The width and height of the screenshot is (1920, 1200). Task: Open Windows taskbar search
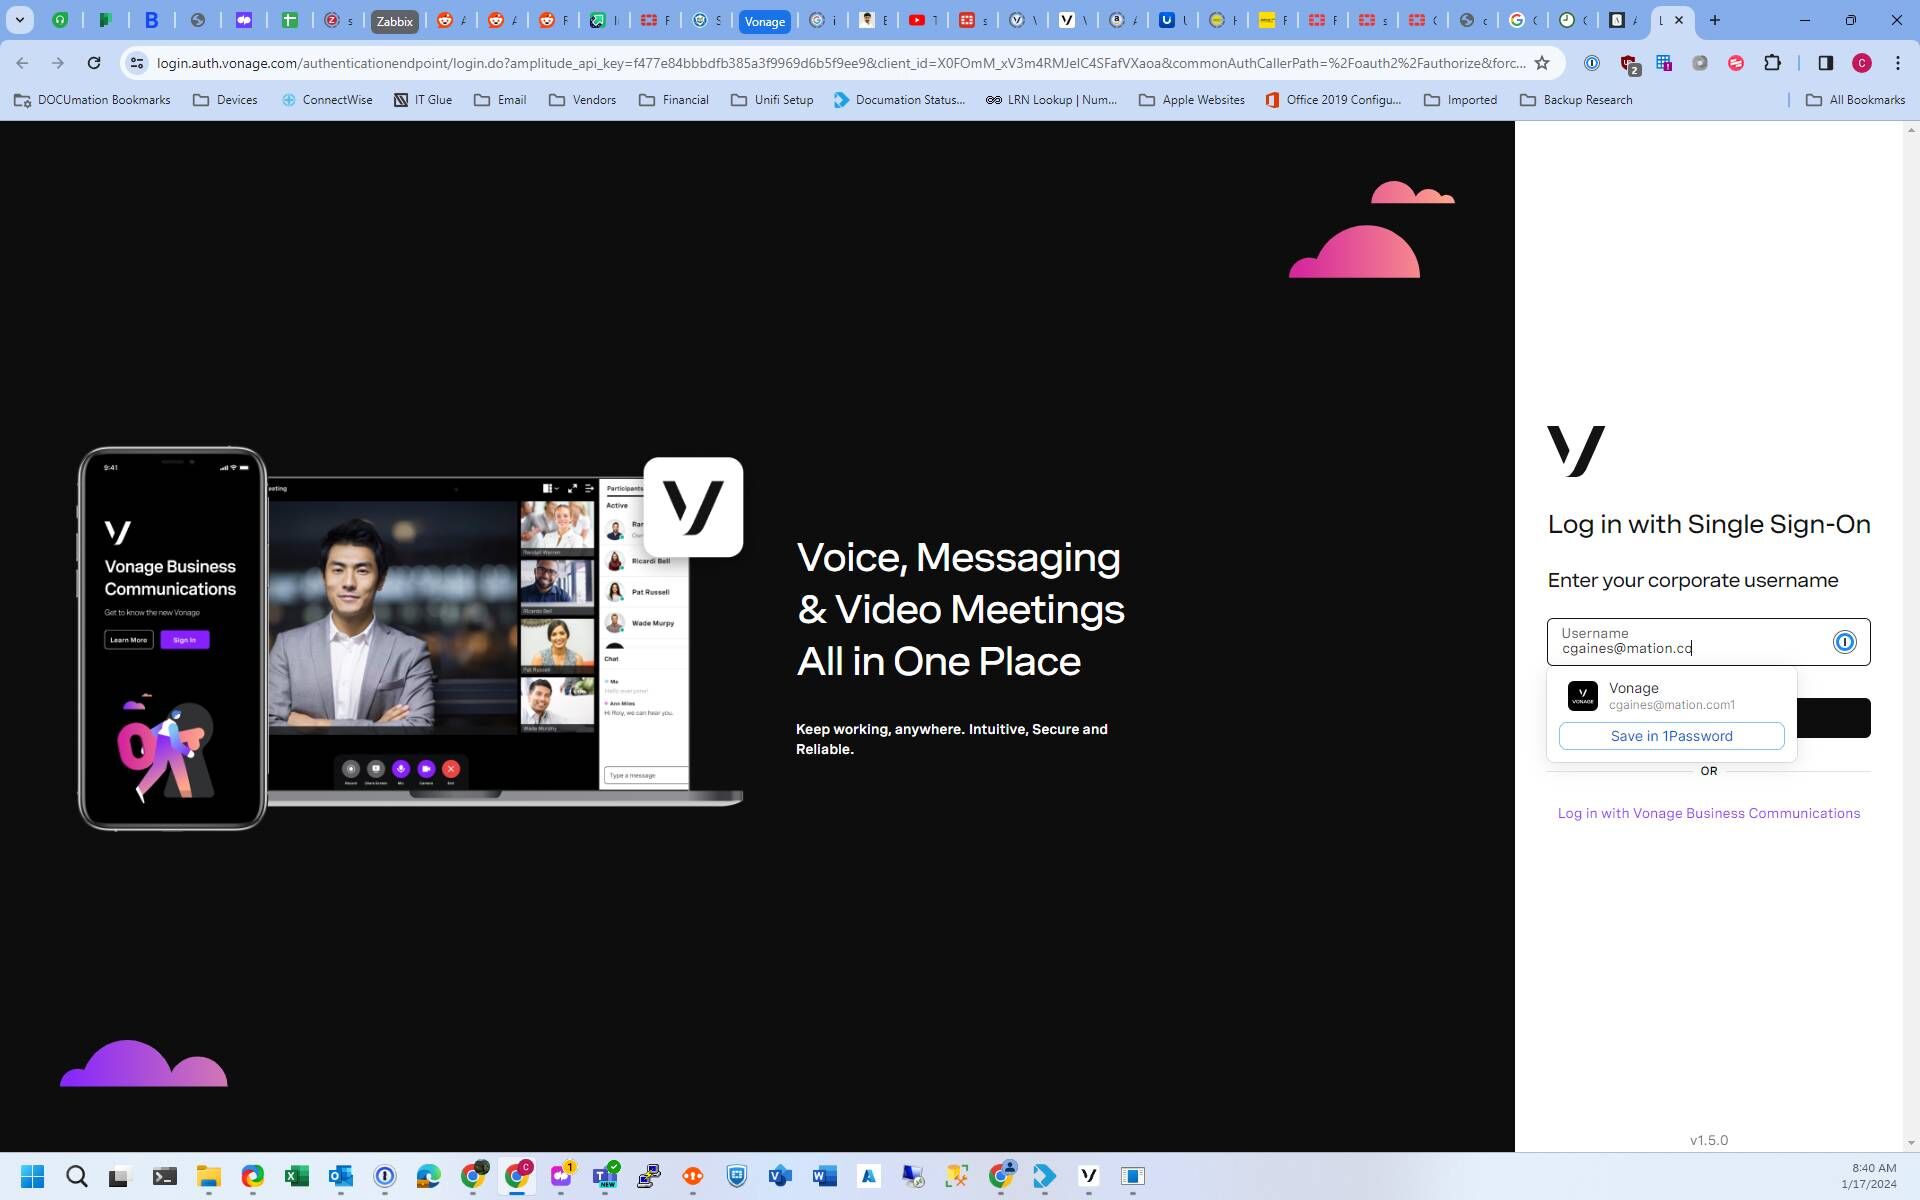click(x=77, y=1176)
